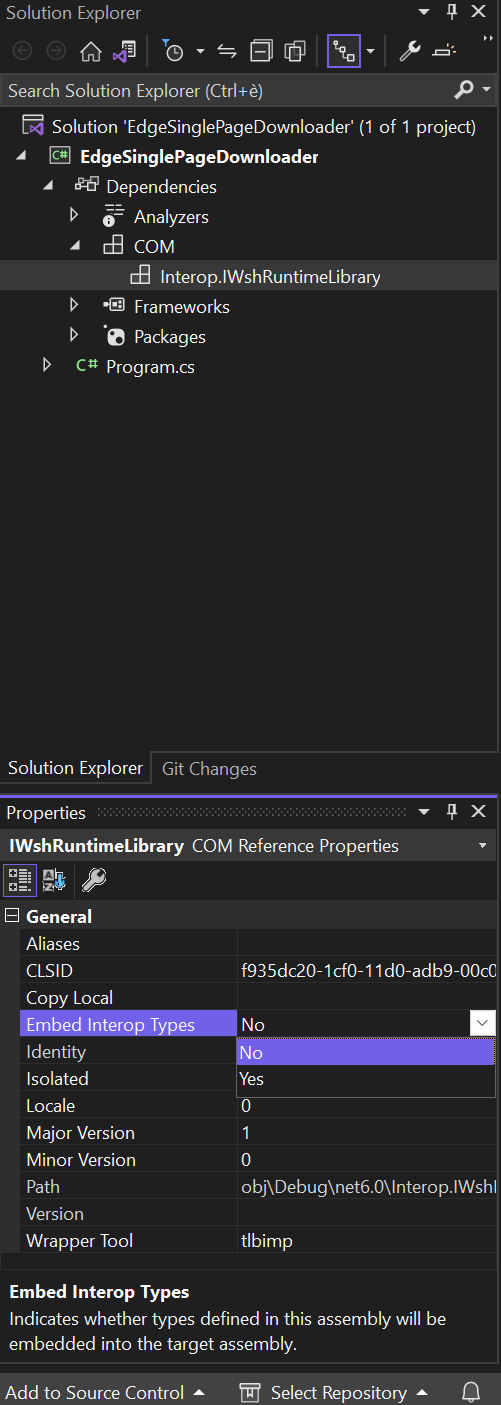The width and height of the screenshot is (501, 1405).
Task: Click Select Repository in status bar
Action: pos(334,1392)
